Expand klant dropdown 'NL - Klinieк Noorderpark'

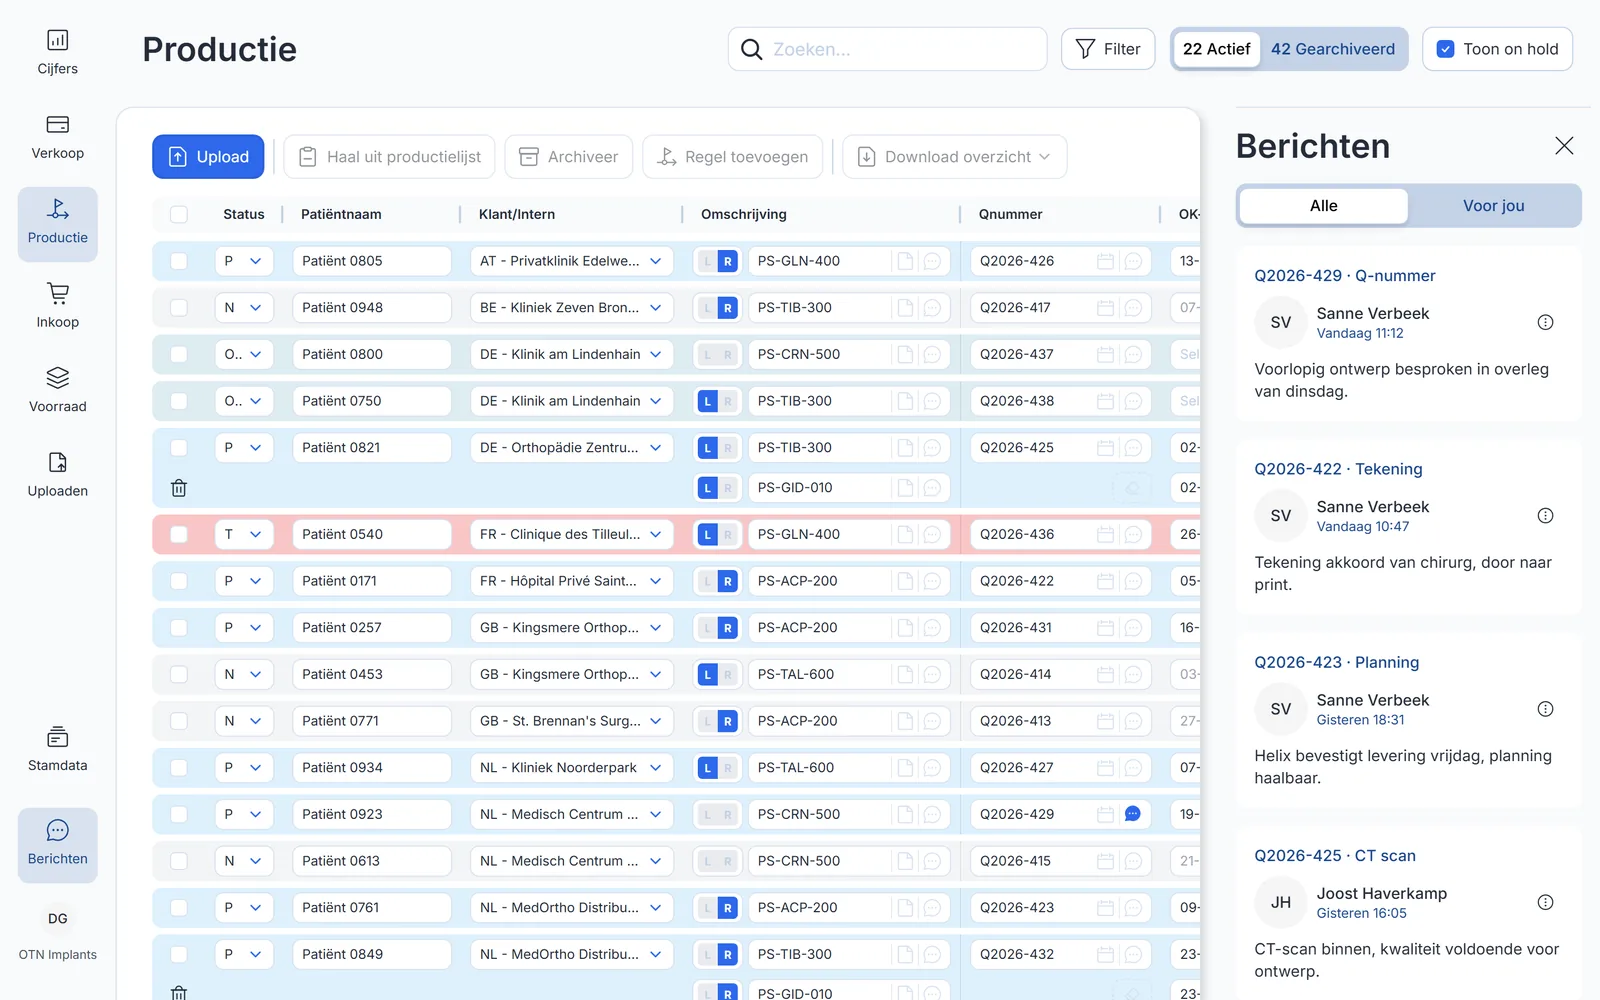click(x=572, y=768)
